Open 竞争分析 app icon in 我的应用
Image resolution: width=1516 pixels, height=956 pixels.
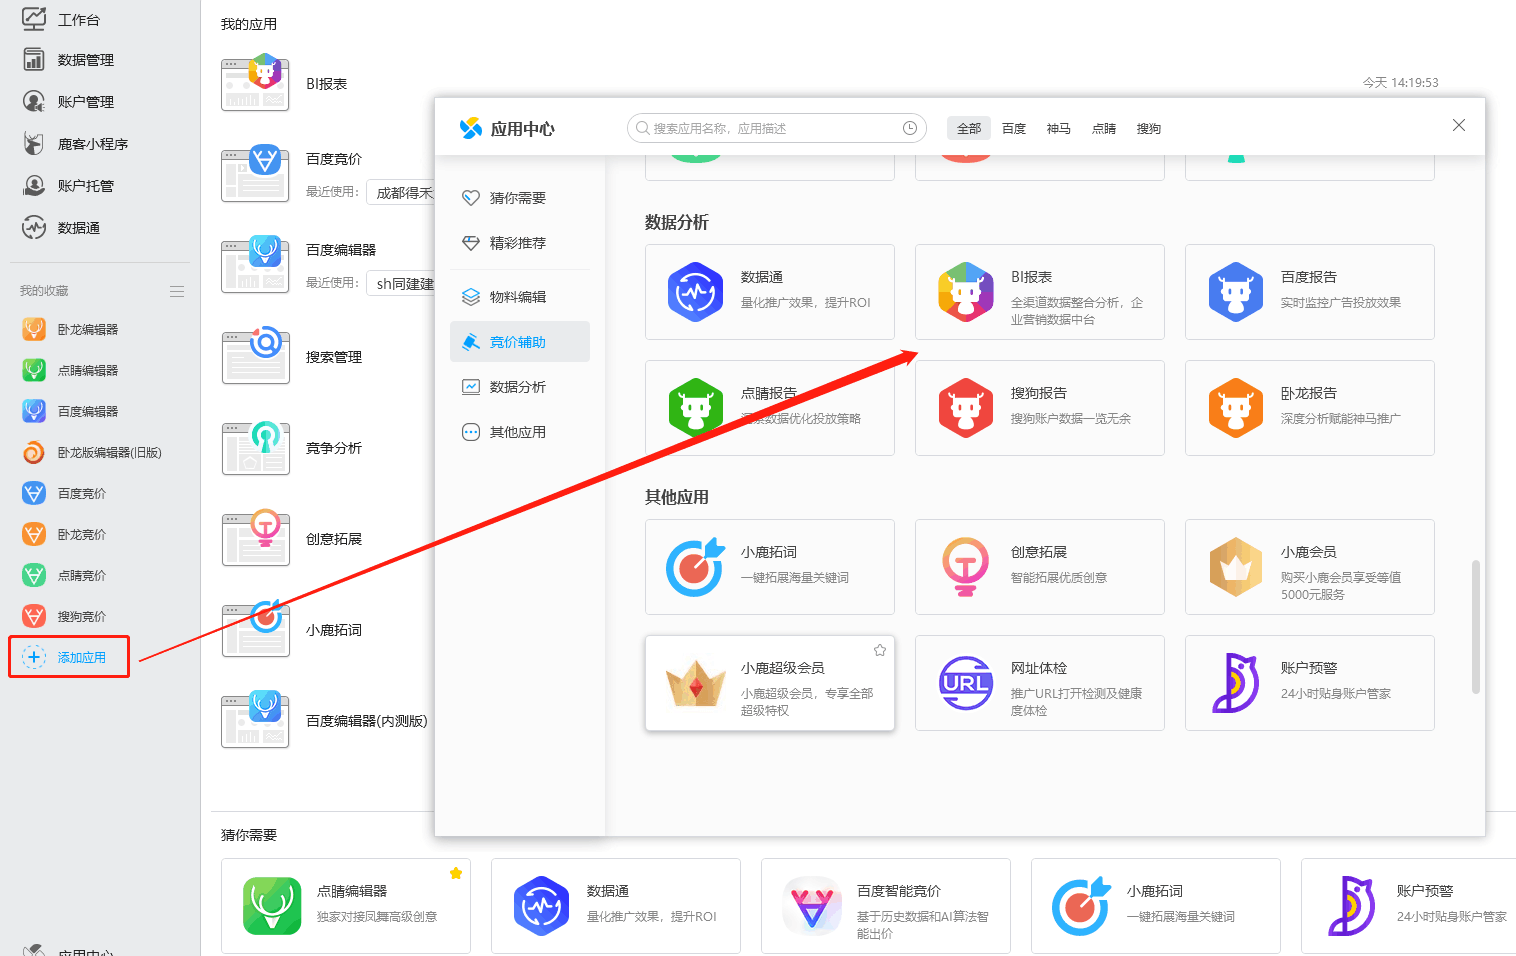coord(256,448)
